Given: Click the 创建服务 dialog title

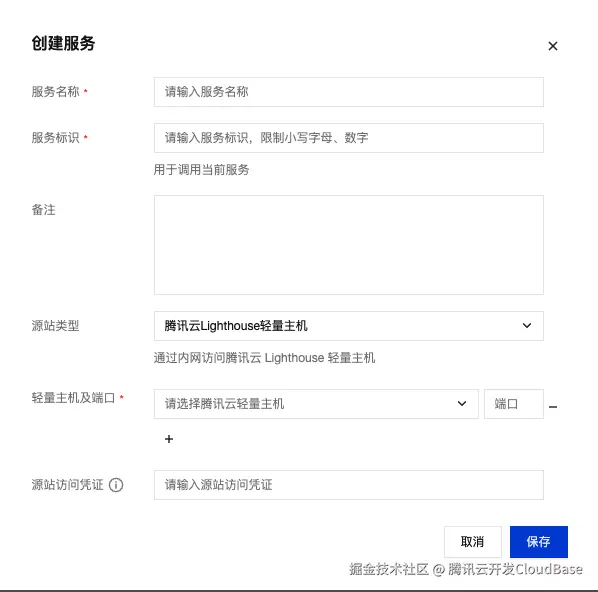Looking at the screenshot, I should (x=63, y=43).
